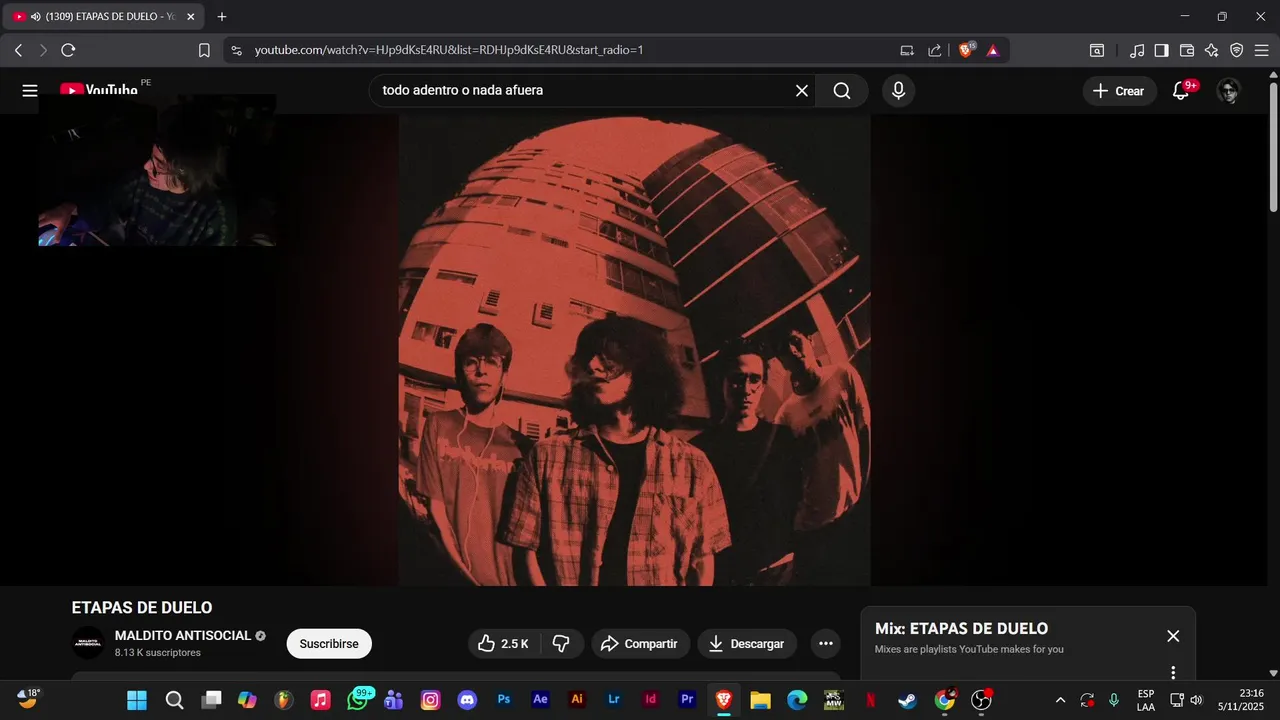Click the Compartir share button

coord(640,644)
